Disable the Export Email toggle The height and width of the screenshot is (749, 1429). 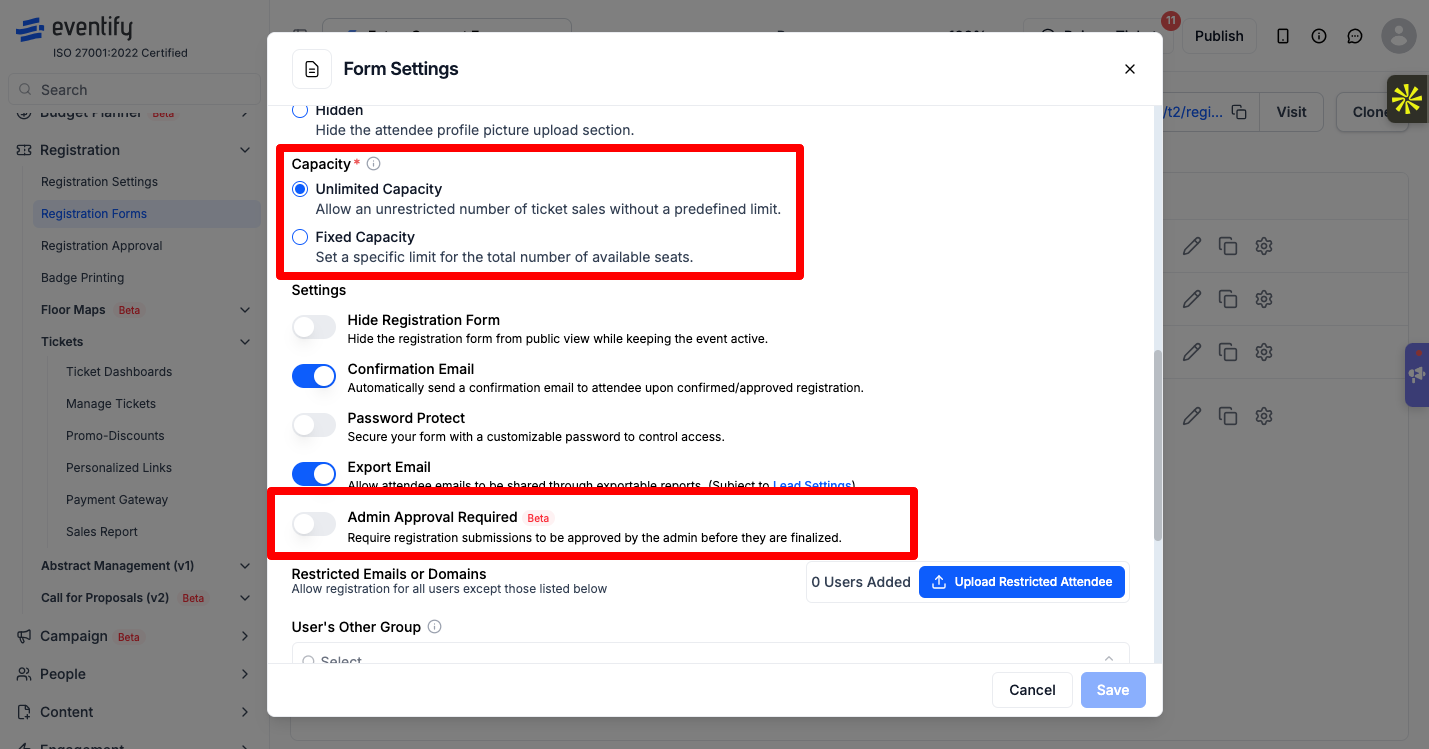[x=314, y=474]
